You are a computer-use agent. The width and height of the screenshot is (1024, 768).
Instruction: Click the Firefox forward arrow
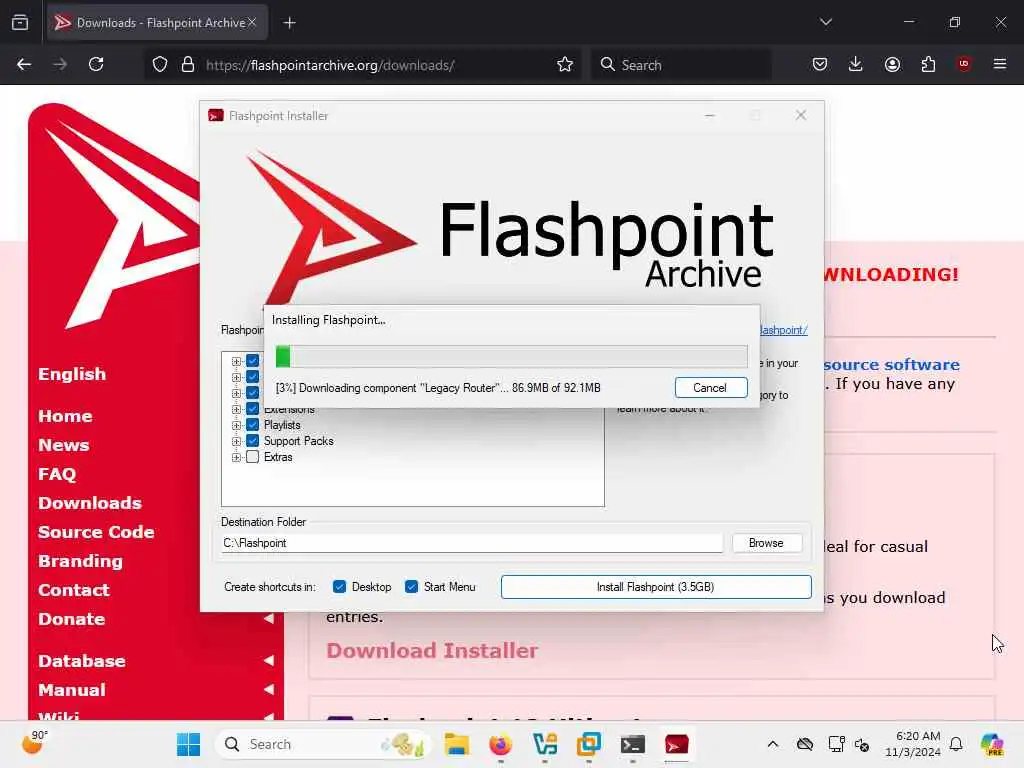(x=60, y=65)
